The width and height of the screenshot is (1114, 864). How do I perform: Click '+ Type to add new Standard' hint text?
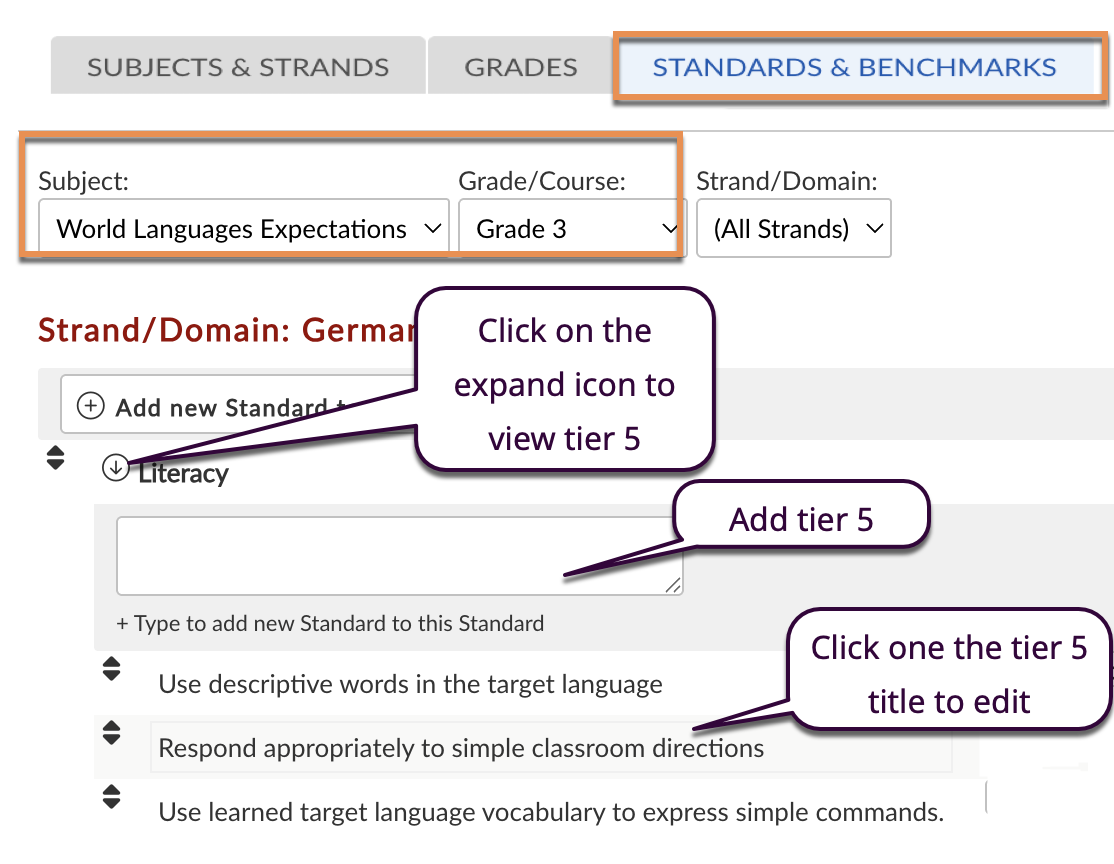(x=330, y=623)
